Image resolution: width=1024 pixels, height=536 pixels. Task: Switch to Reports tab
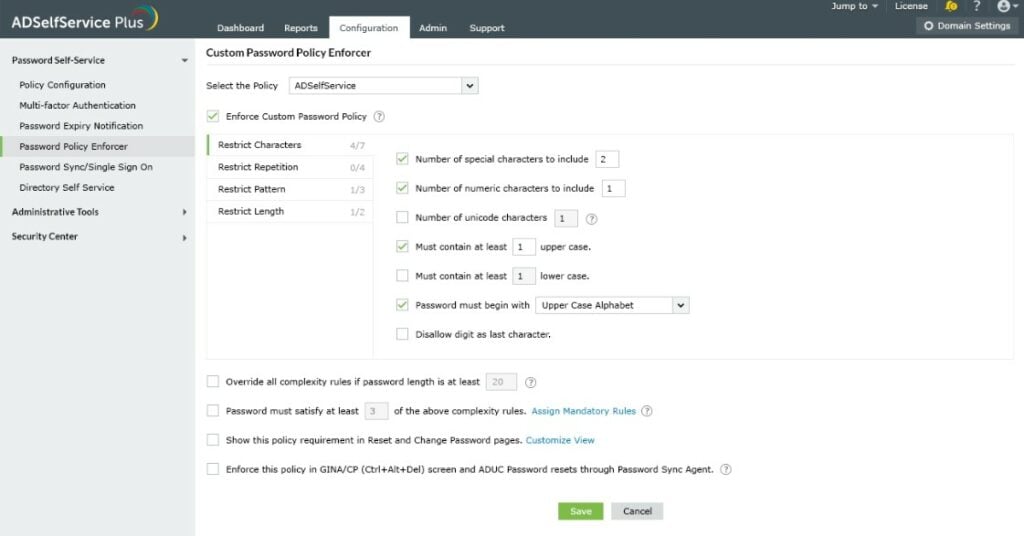coord(300,28)
